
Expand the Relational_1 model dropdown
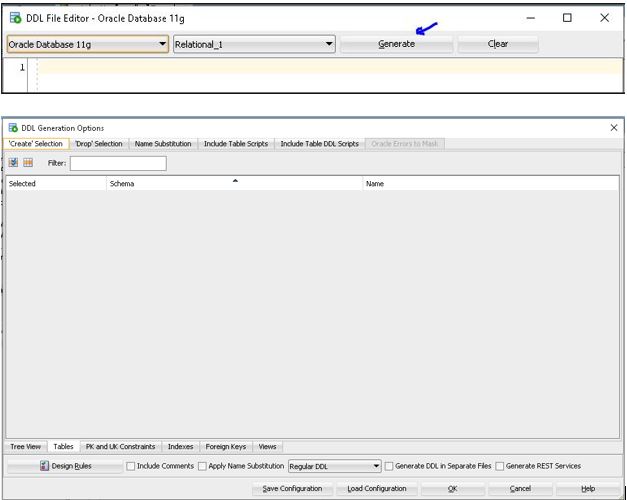point(254,44)
